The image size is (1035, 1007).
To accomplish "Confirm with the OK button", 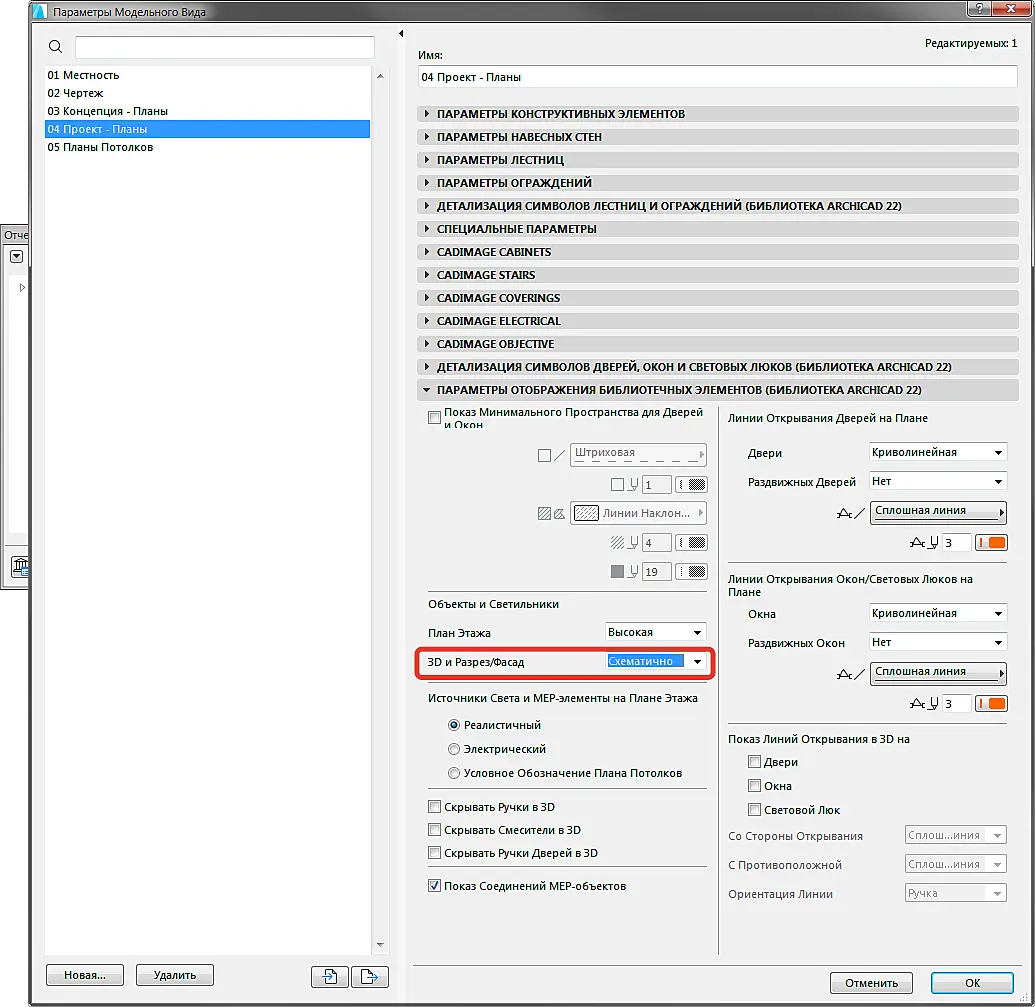I will click(972, 983).
